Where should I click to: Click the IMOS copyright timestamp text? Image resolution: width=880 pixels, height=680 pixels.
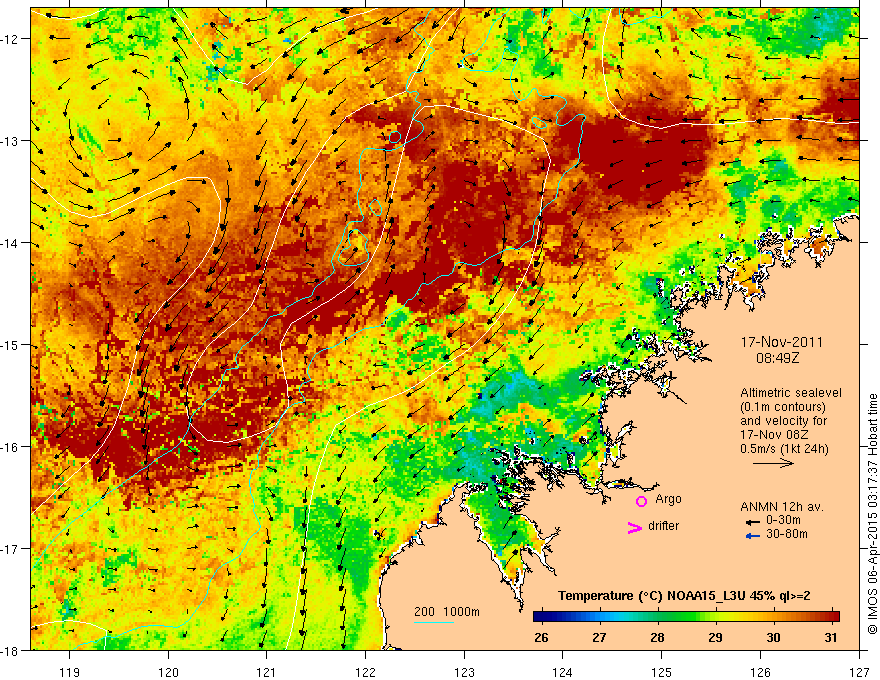[872, 514]
